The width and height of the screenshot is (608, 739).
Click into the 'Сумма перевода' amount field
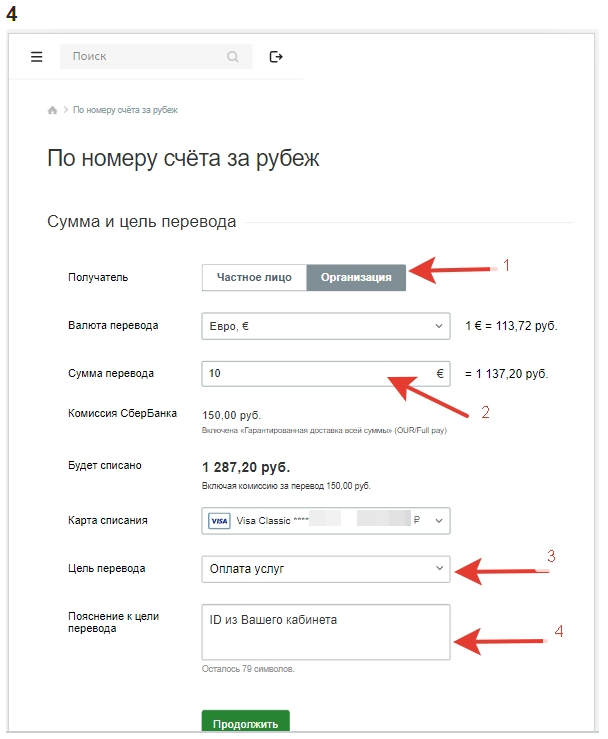click(x=315, y=374)
